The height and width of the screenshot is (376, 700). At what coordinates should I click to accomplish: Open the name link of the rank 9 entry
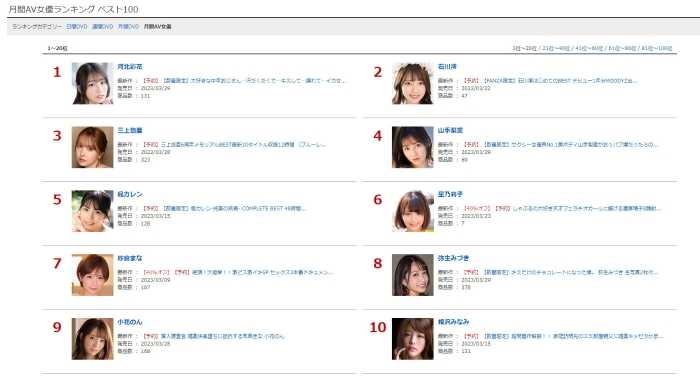pos(130,322)
